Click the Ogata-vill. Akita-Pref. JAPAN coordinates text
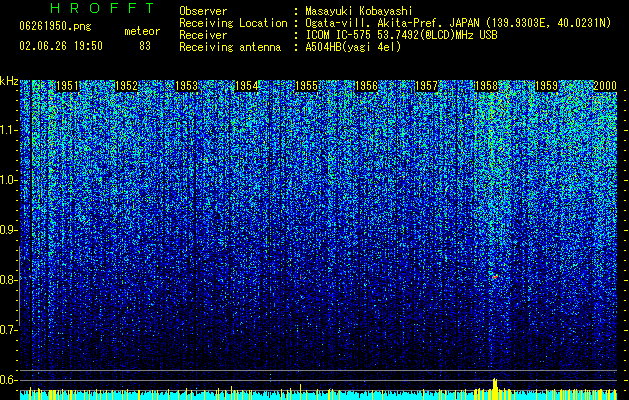629x400 pixels. click(x=458, y=23)
